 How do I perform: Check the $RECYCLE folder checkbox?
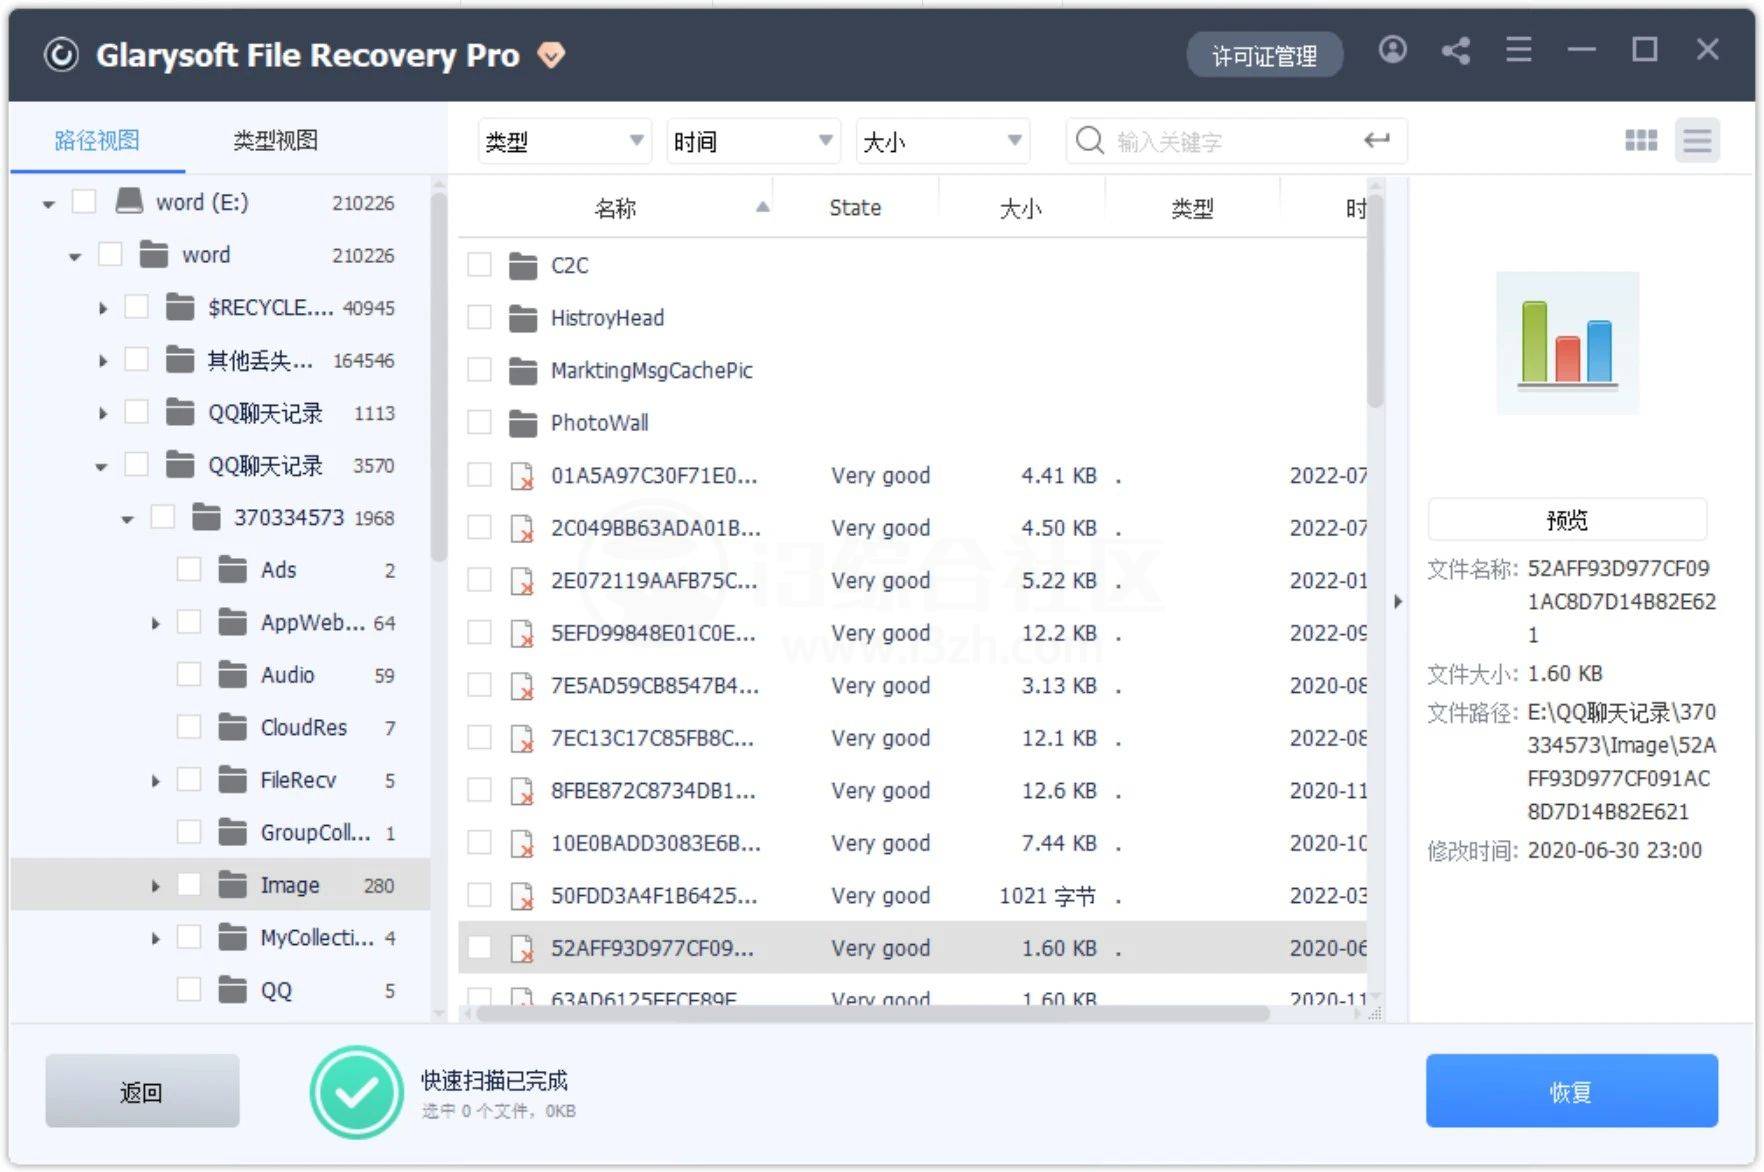pos(136,307)
